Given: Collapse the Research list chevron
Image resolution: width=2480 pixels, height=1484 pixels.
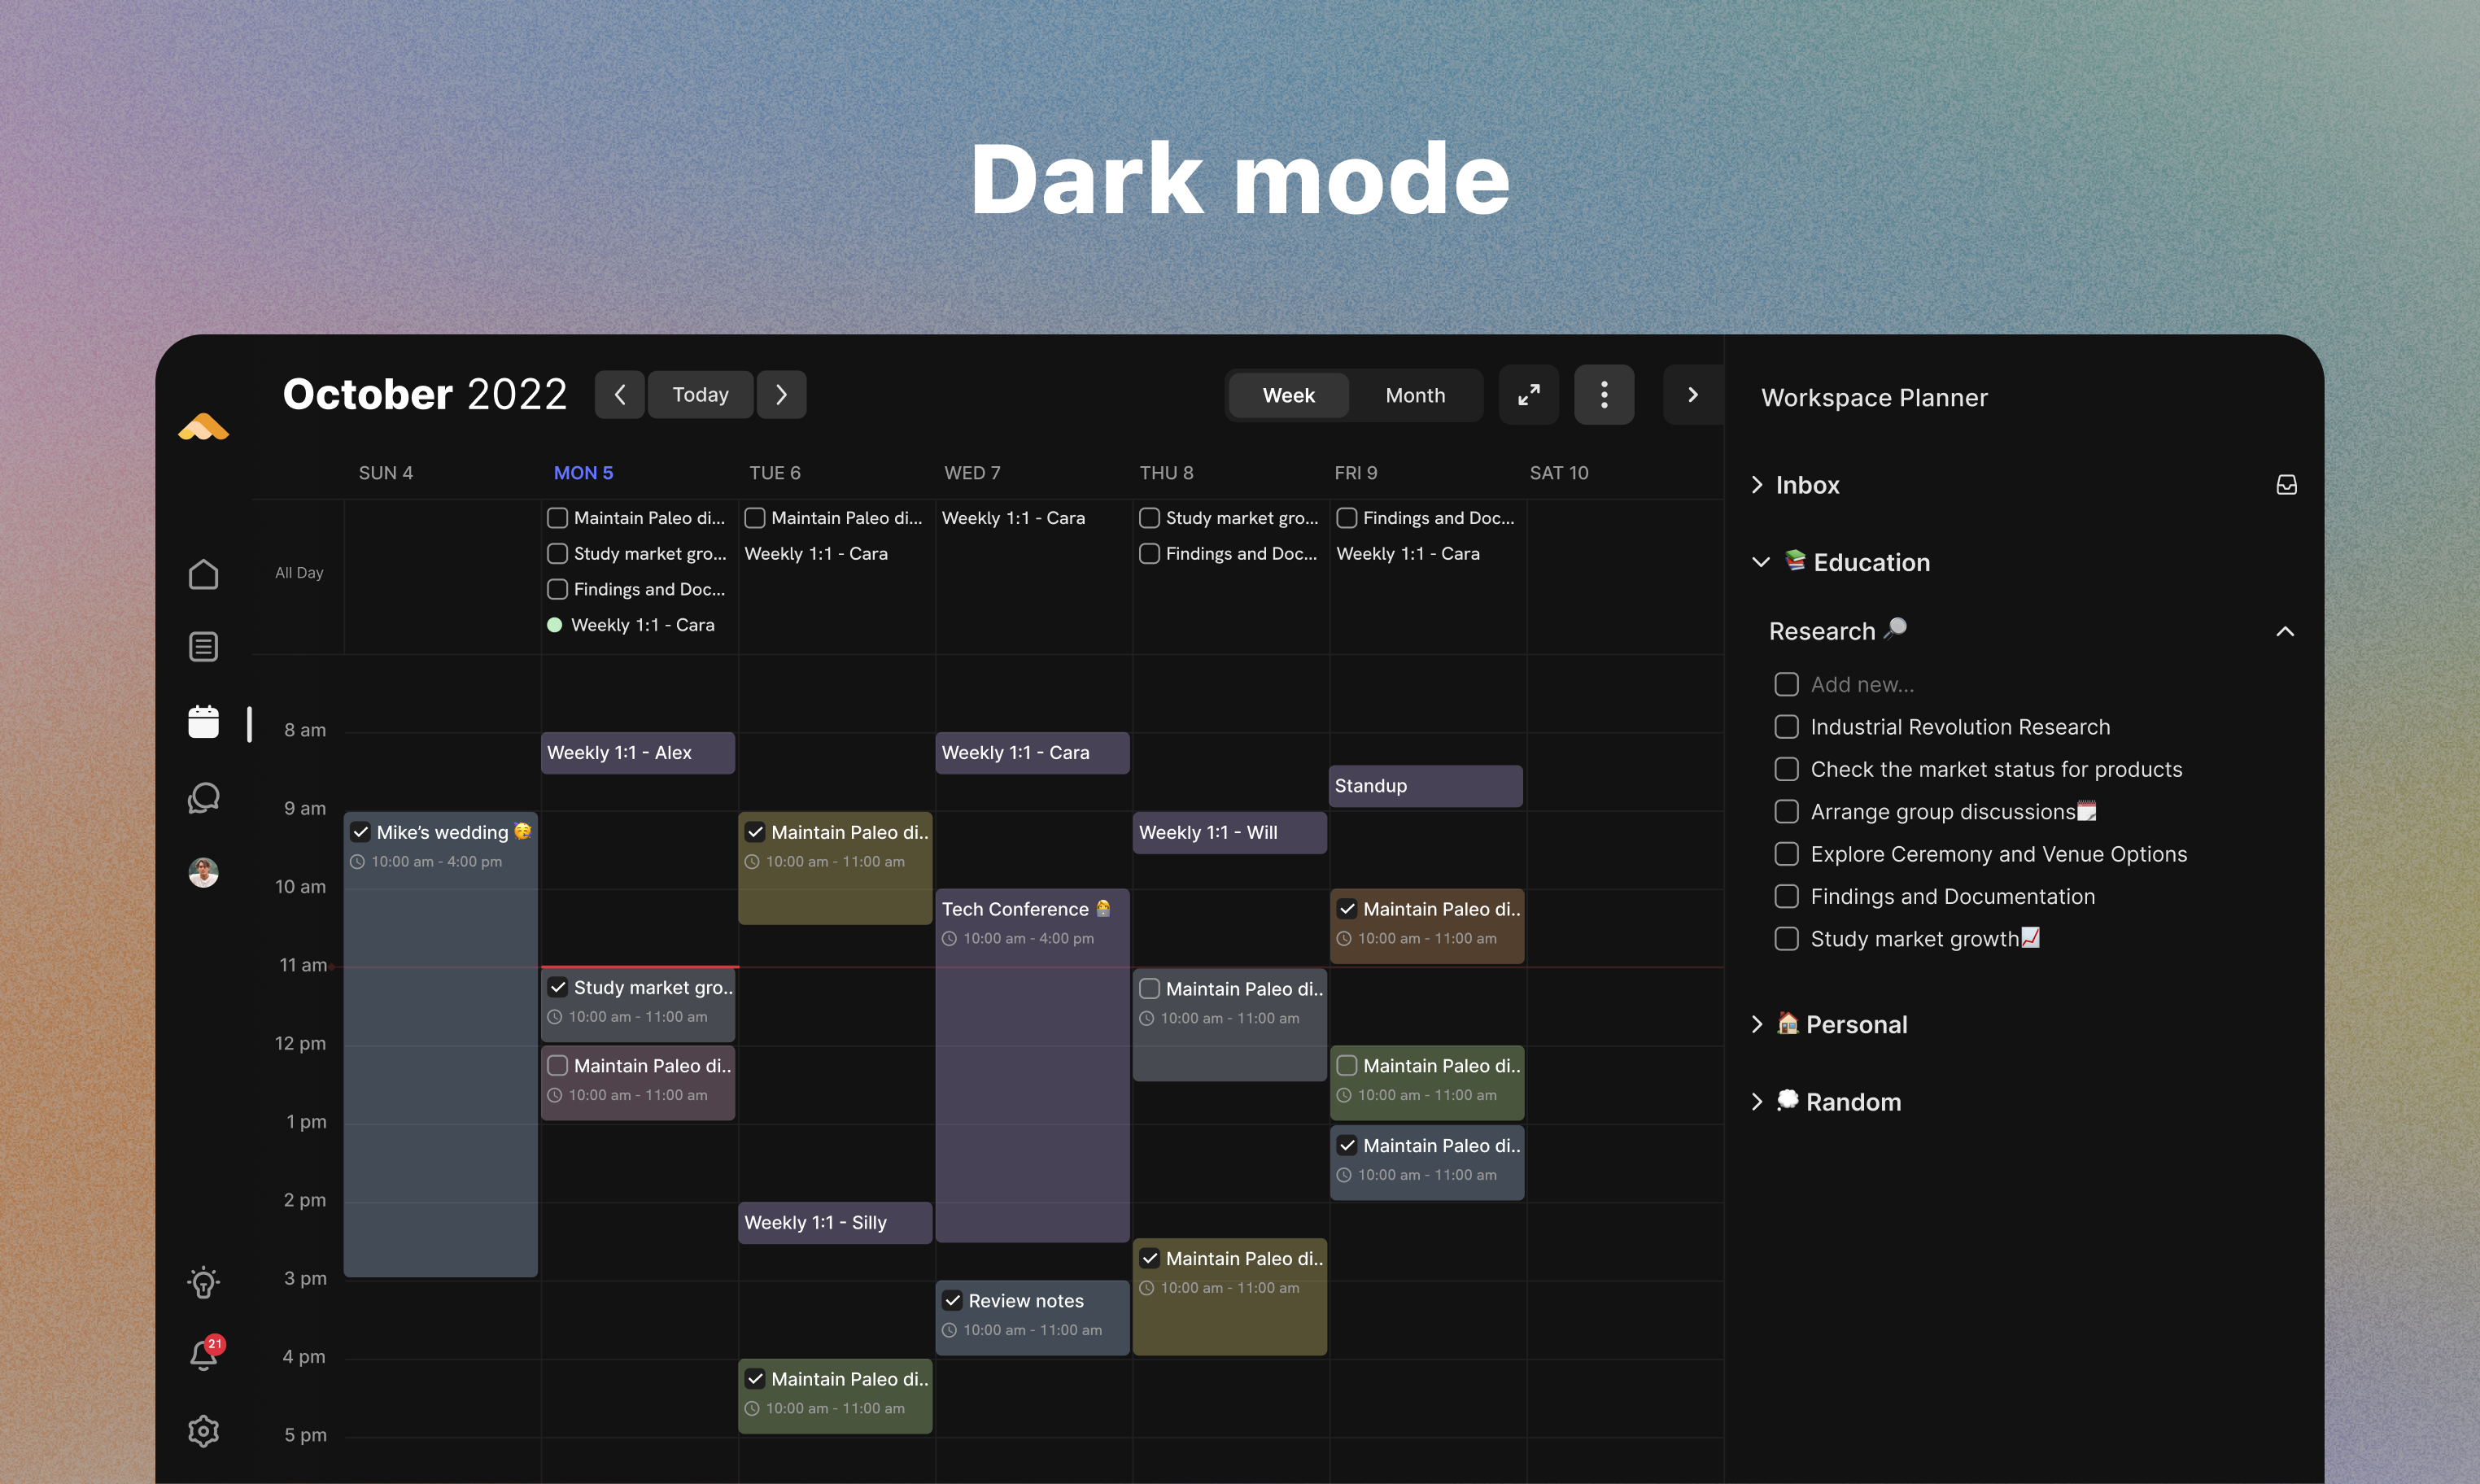Looking at the screenshot, I should [2285, 631].
